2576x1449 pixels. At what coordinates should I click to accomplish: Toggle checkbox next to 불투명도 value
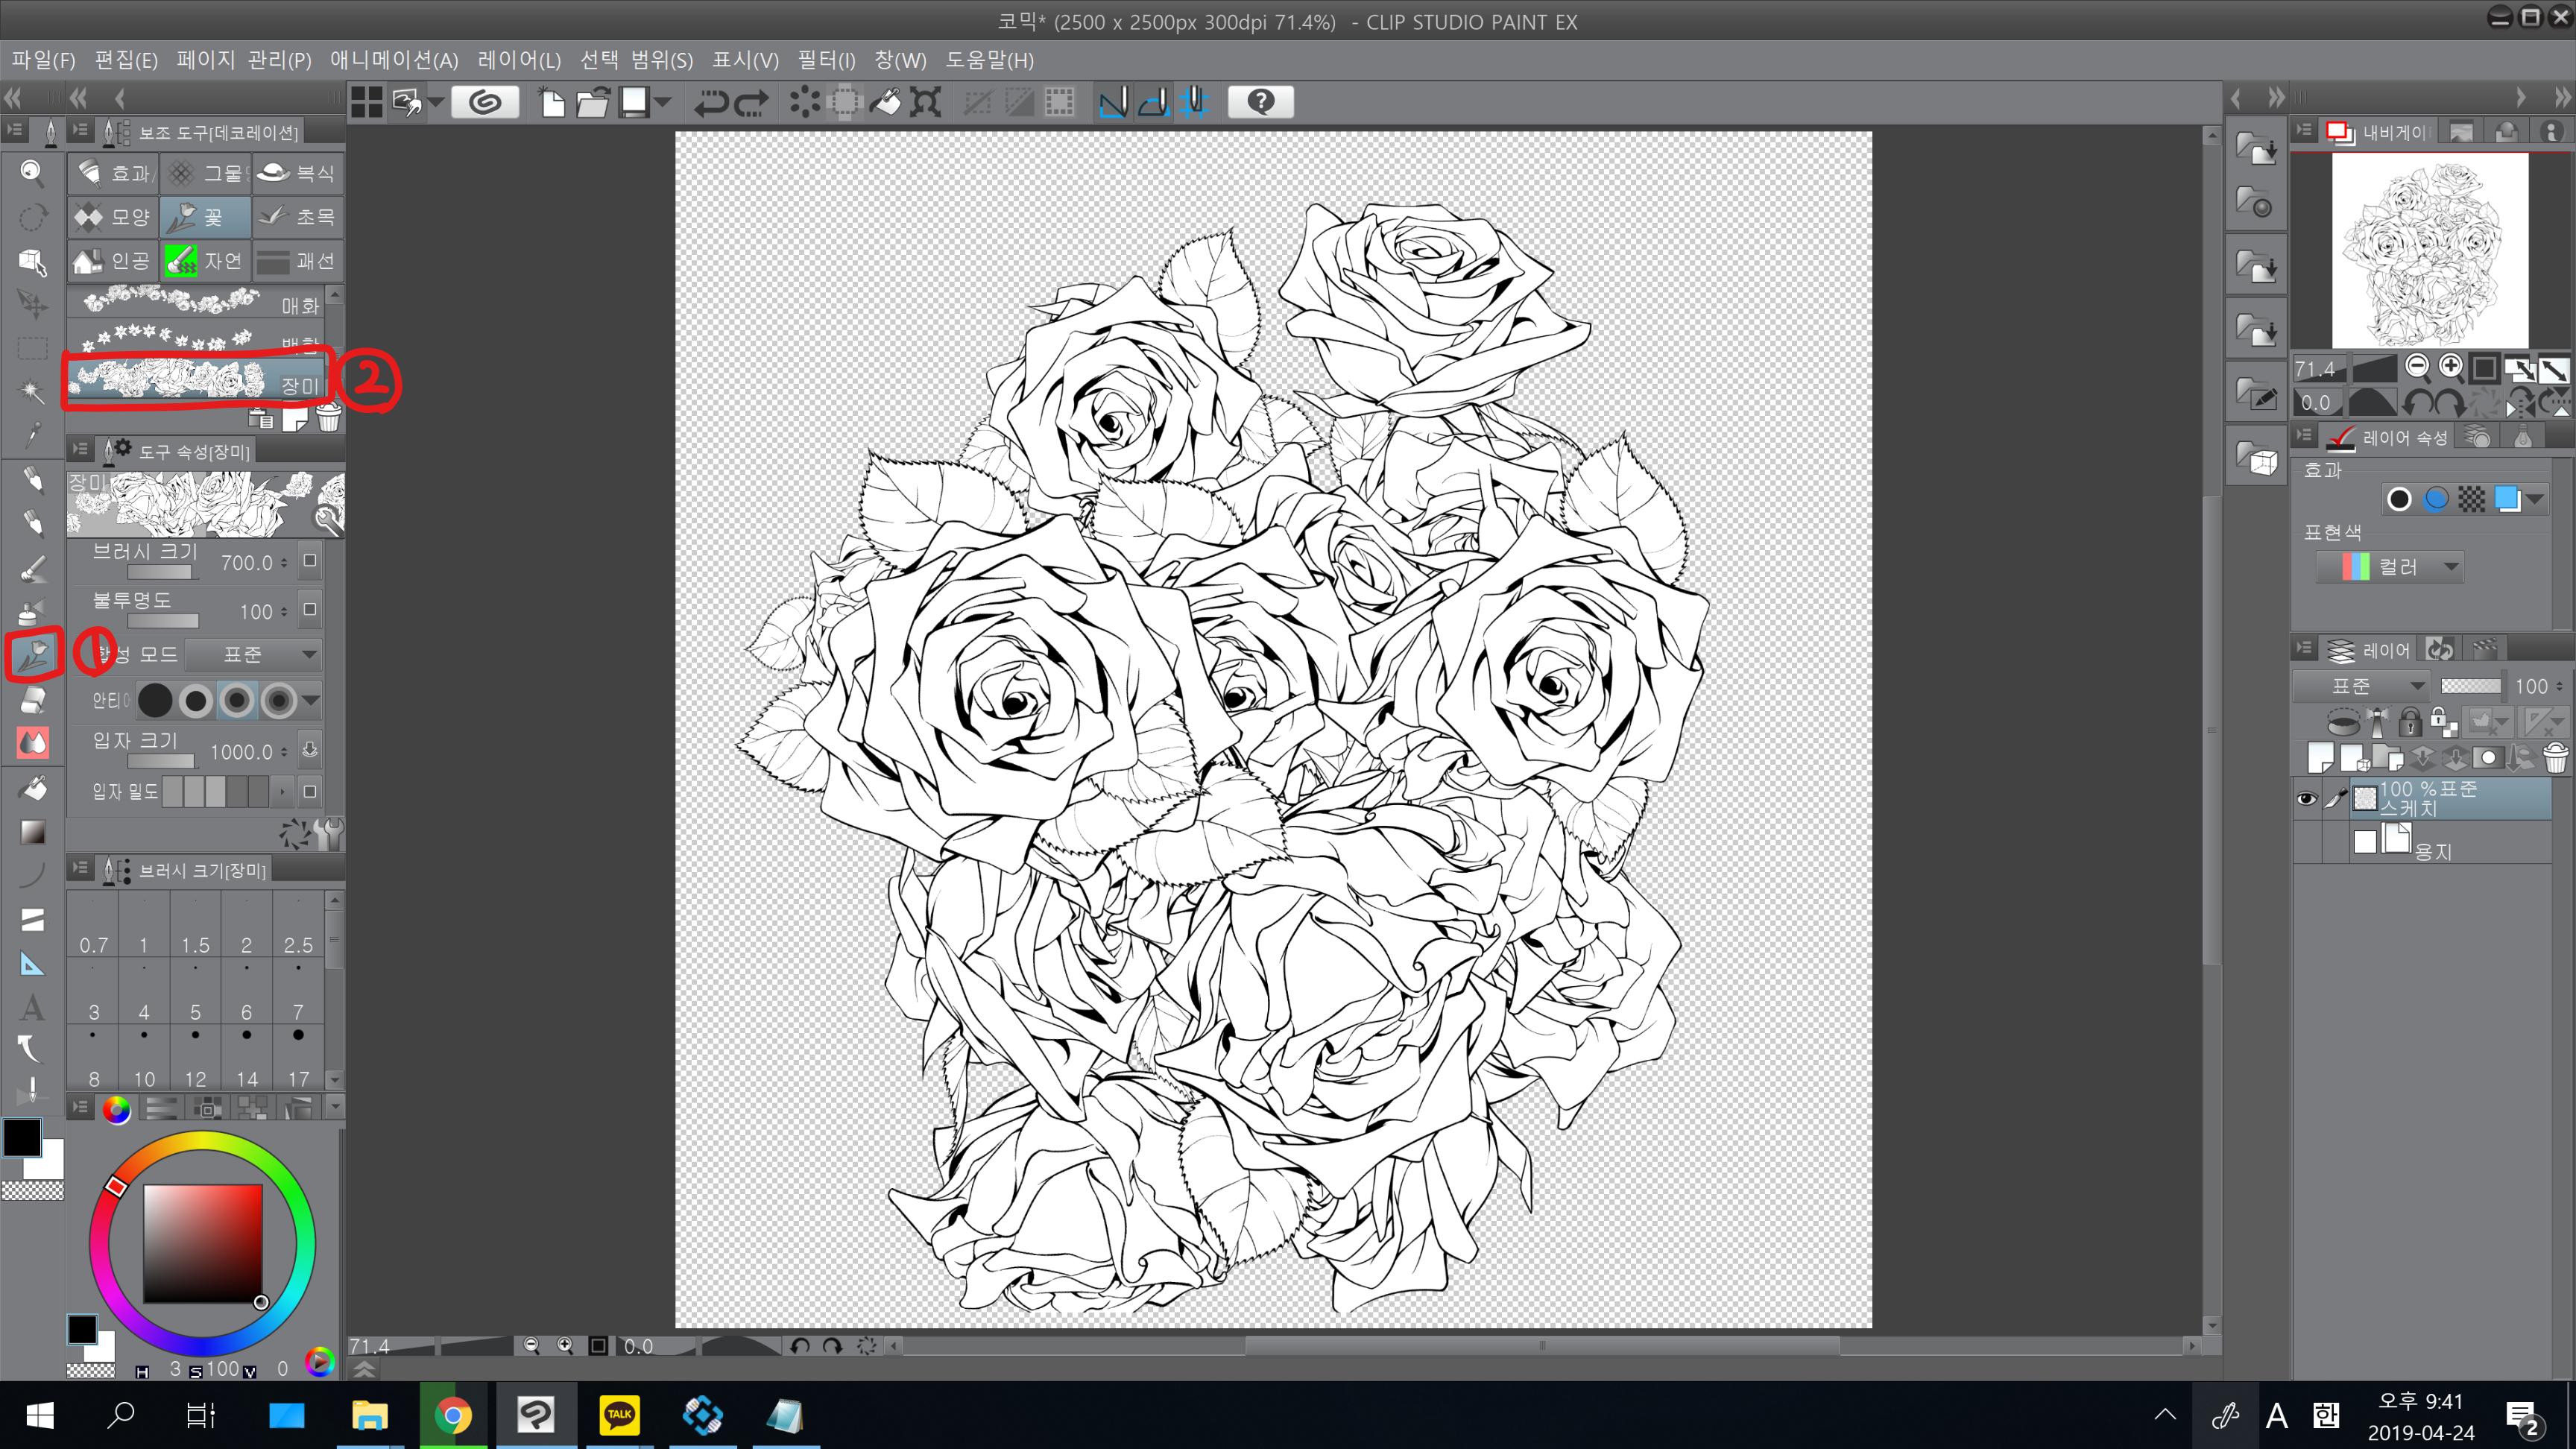point(310,610)
